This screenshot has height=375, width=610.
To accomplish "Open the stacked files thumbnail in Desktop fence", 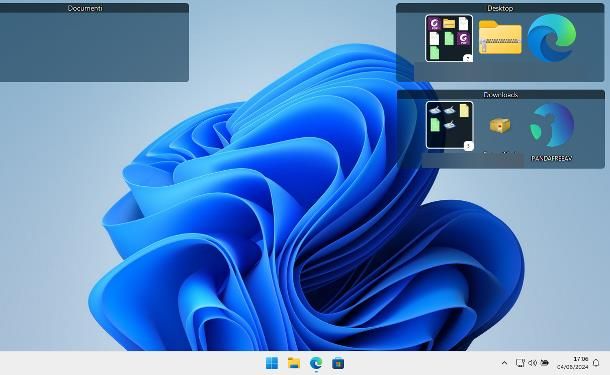I will pyautogui.click(x=449, y=38).
